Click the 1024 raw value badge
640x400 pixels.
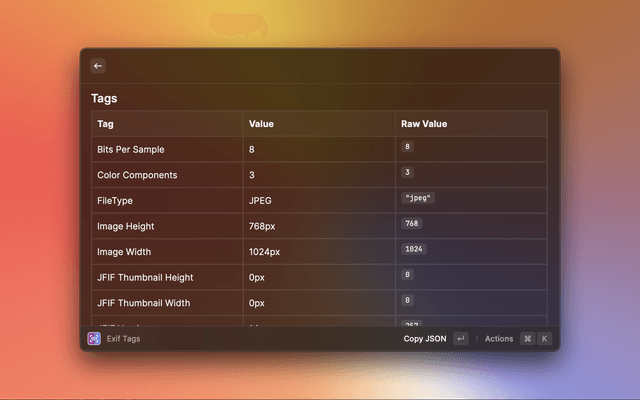point(414,249)
